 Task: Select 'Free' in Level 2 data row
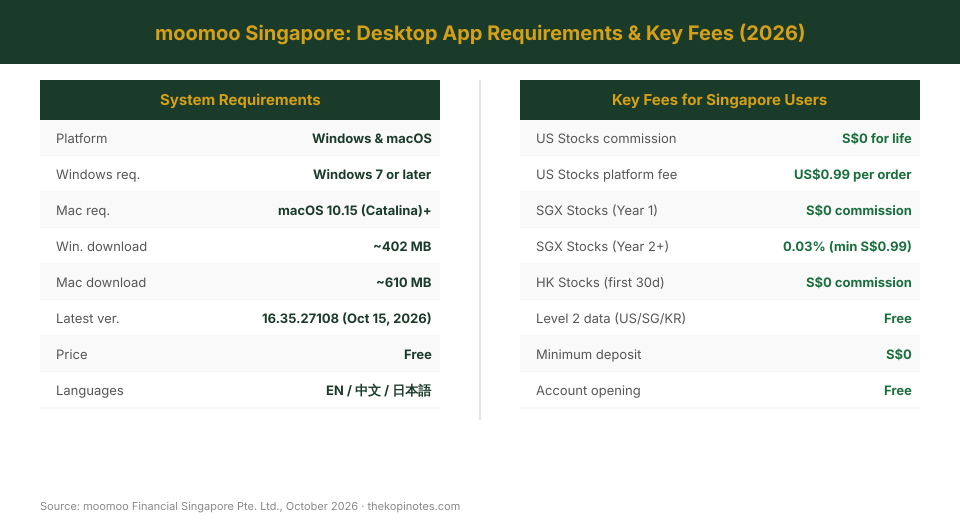coord(898,318)
